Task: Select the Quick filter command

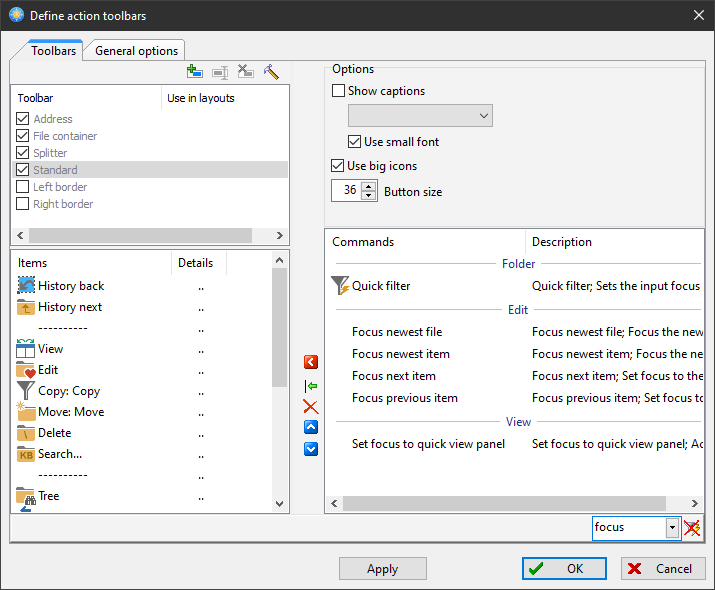Action: (381, 286)
